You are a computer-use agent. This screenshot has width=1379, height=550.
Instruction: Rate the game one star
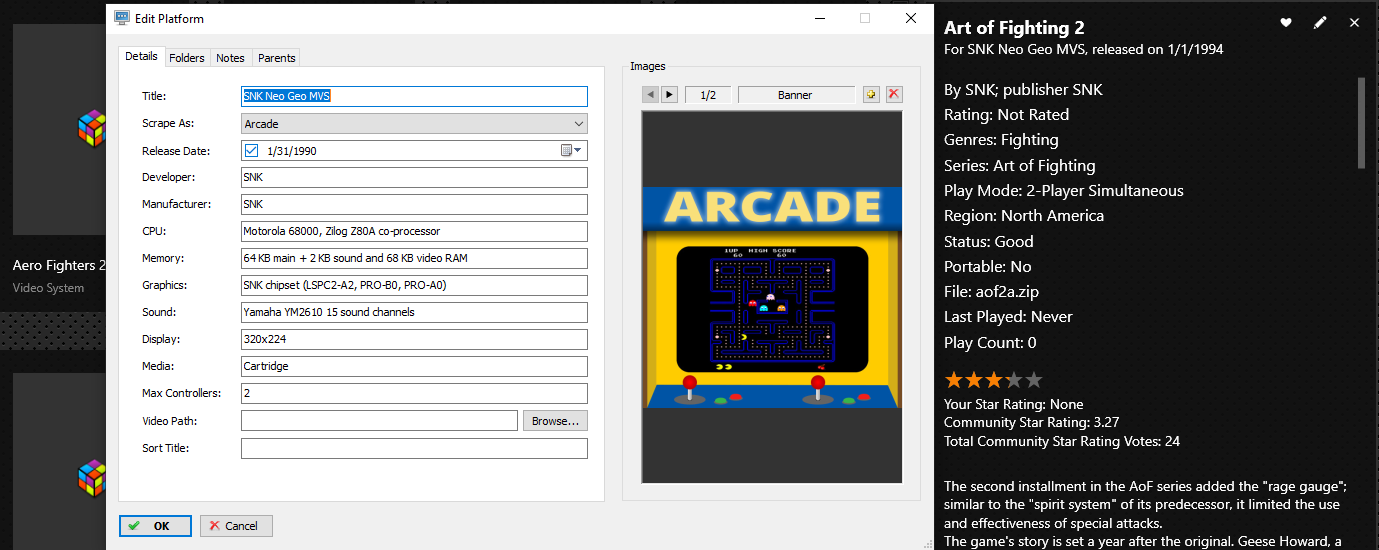[953, 380]
